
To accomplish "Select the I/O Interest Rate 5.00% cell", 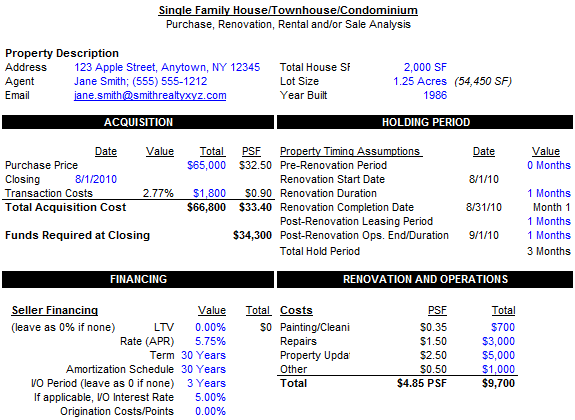I will [210, 397].
